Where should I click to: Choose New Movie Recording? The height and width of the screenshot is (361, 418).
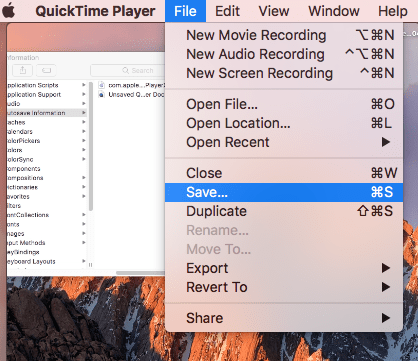click(284, 35)
